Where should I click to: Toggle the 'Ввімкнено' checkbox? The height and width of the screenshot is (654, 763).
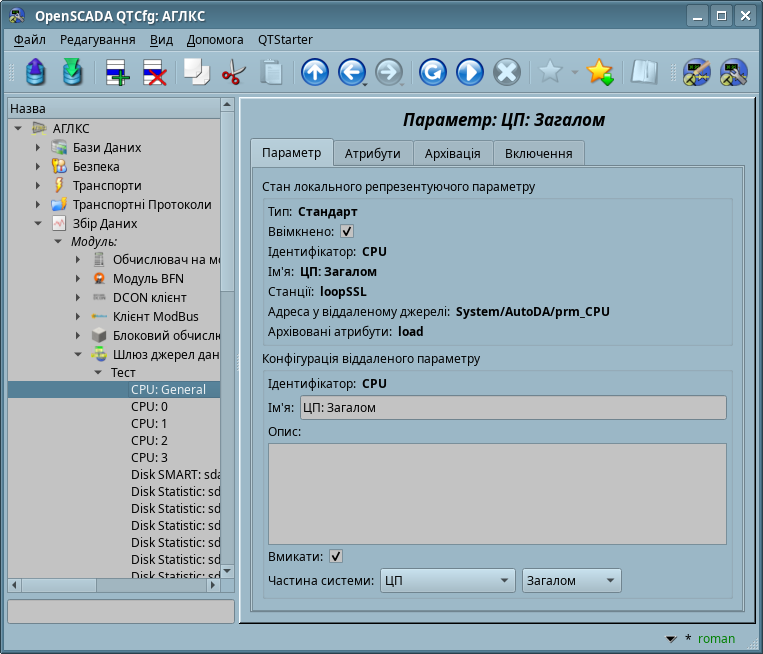click(347, 231)
